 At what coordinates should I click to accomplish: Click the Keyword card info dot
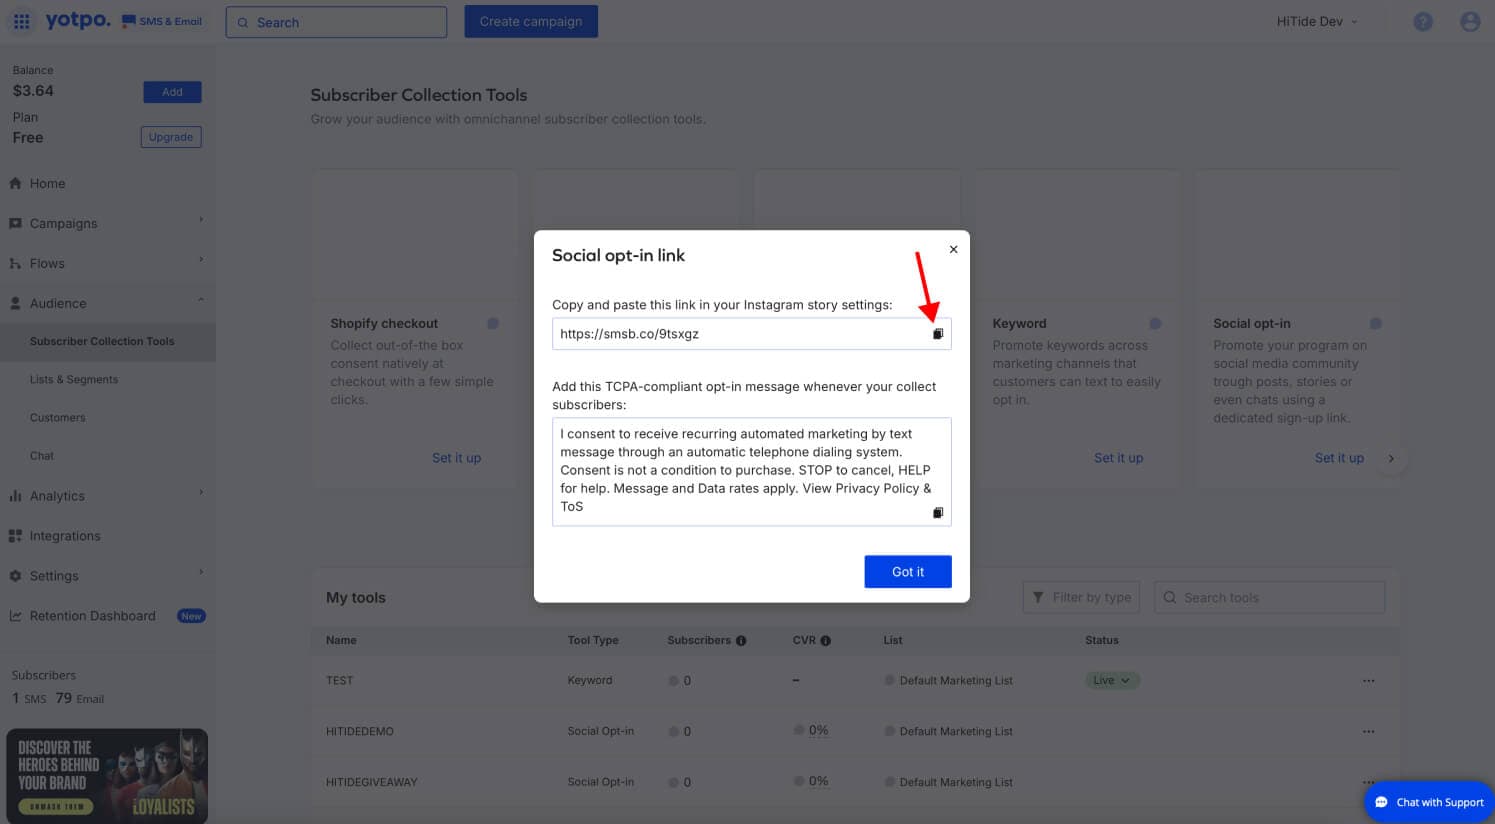[x=1155, y=323]
